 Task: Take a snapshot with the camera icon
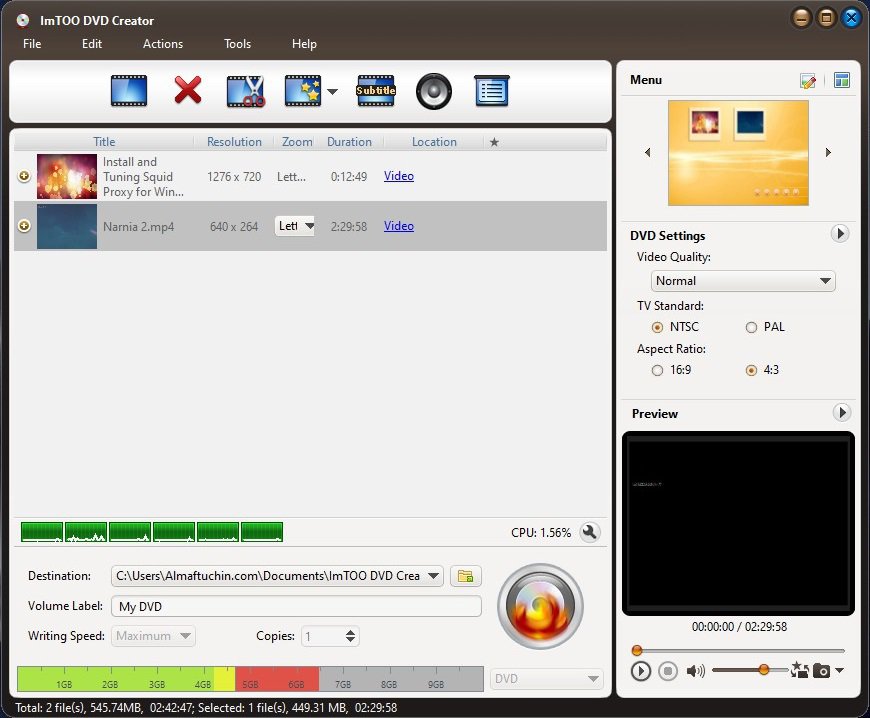click(822, 671)
